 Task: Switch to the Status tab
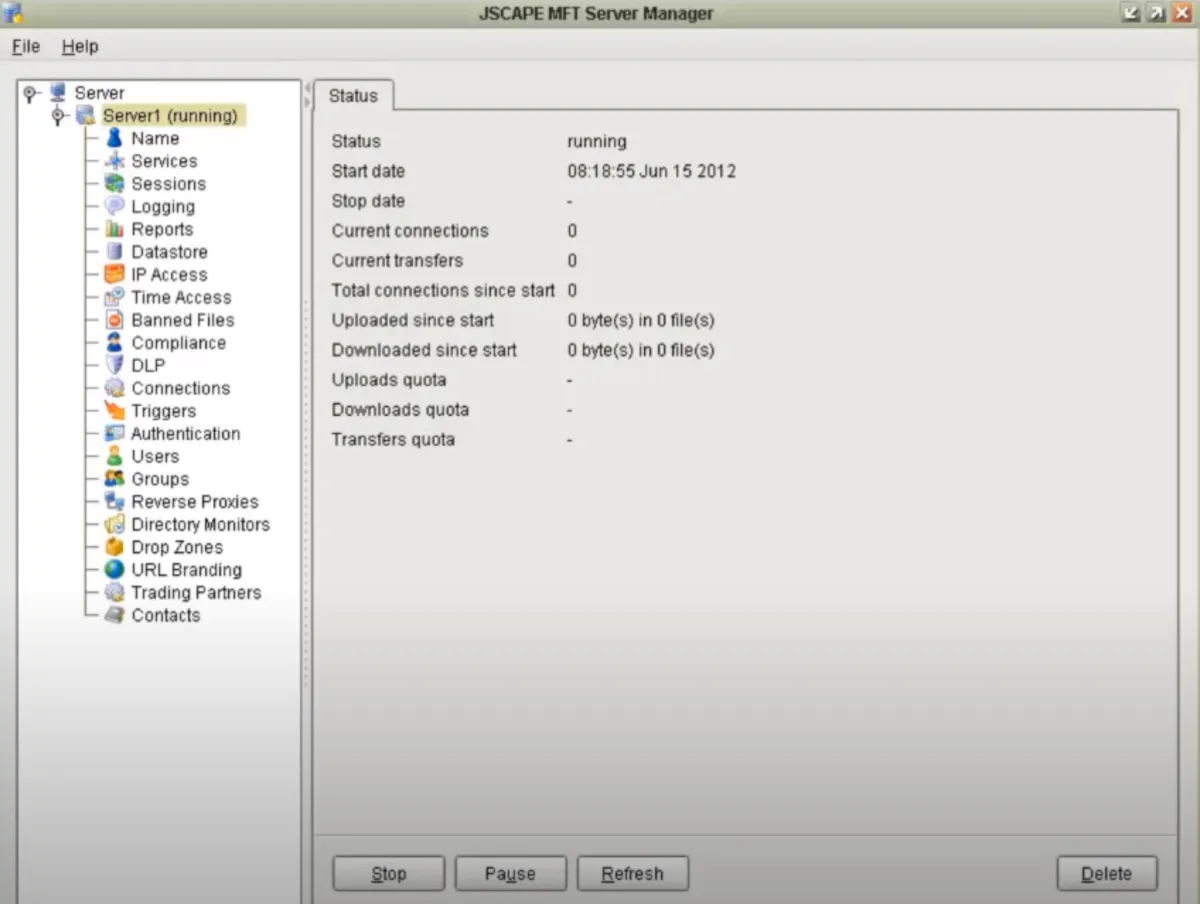point(353,96)
